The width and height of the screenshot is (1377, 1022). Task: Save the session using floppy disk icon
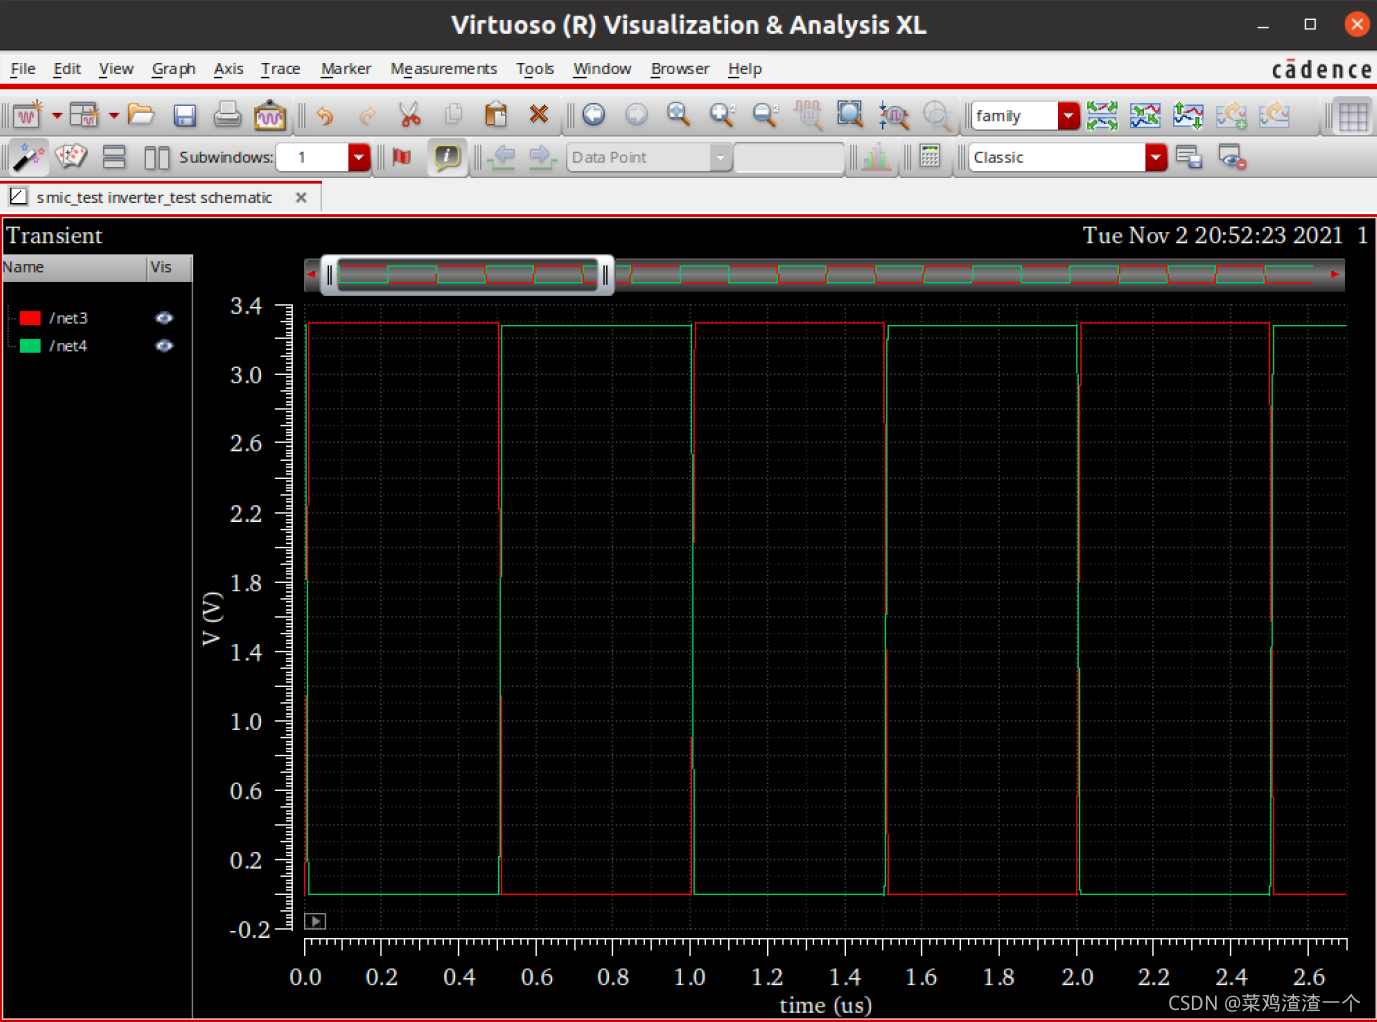click(184, 115)
